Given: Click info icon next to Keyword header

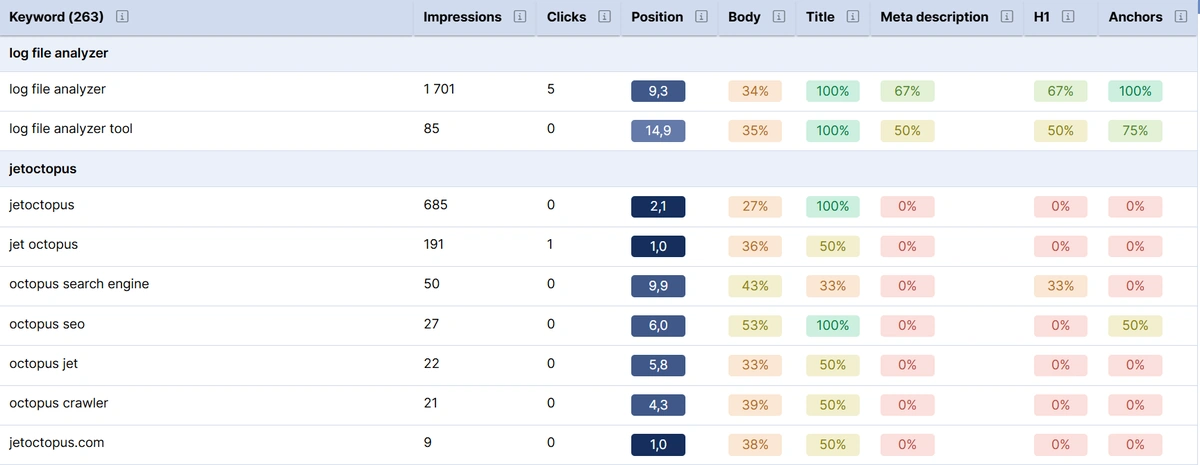Looking at the screenshot, I should [x=122, y=17].
